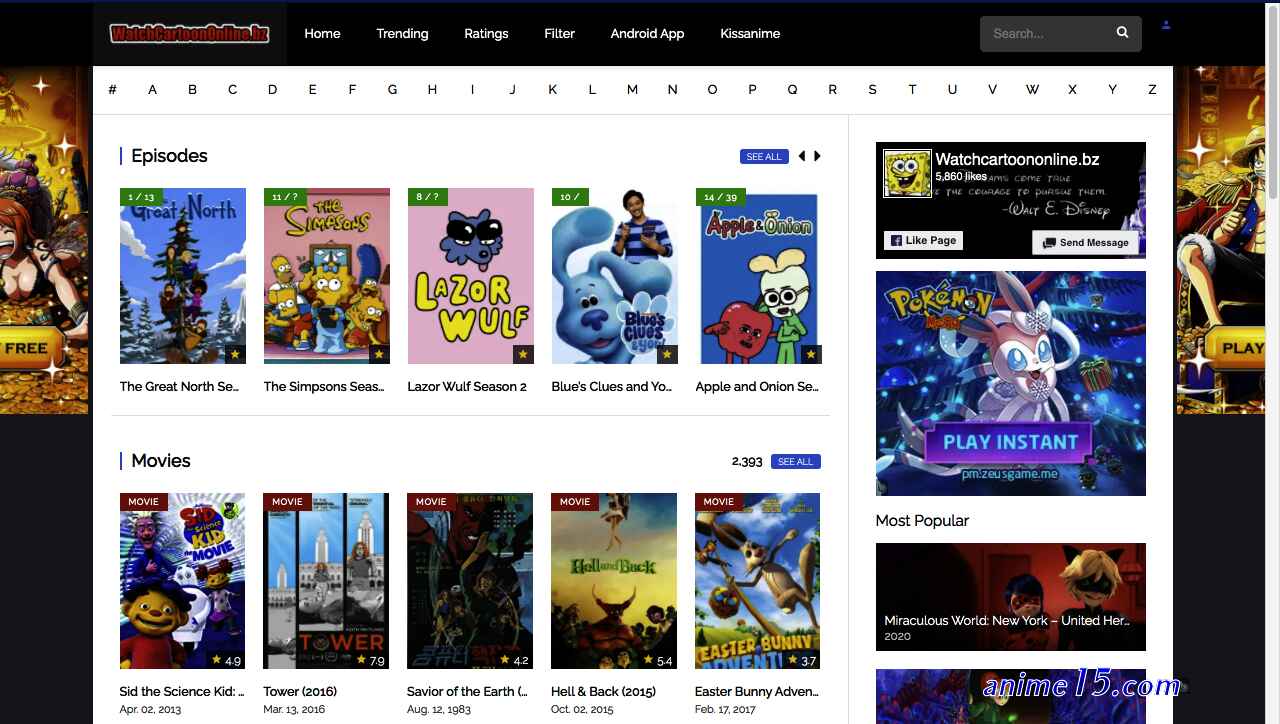The height and width of the screenshot is (724, 1280).
Task: Open Blue's Clues and You thumbnail
Action: pos(615,276)
